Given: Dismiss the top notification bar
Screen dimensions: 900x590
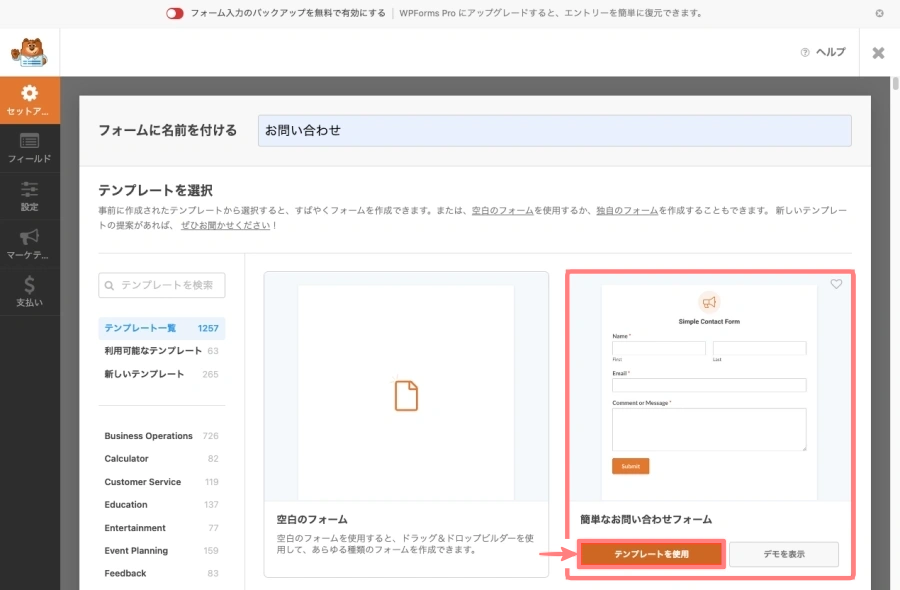Looking at the screenshot, I should (x=879, y=13).
